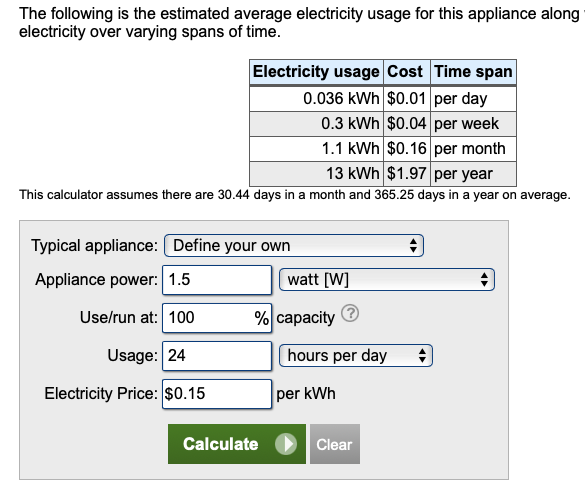Click the Cost column header
585x486 pixels.
[407, 72]
